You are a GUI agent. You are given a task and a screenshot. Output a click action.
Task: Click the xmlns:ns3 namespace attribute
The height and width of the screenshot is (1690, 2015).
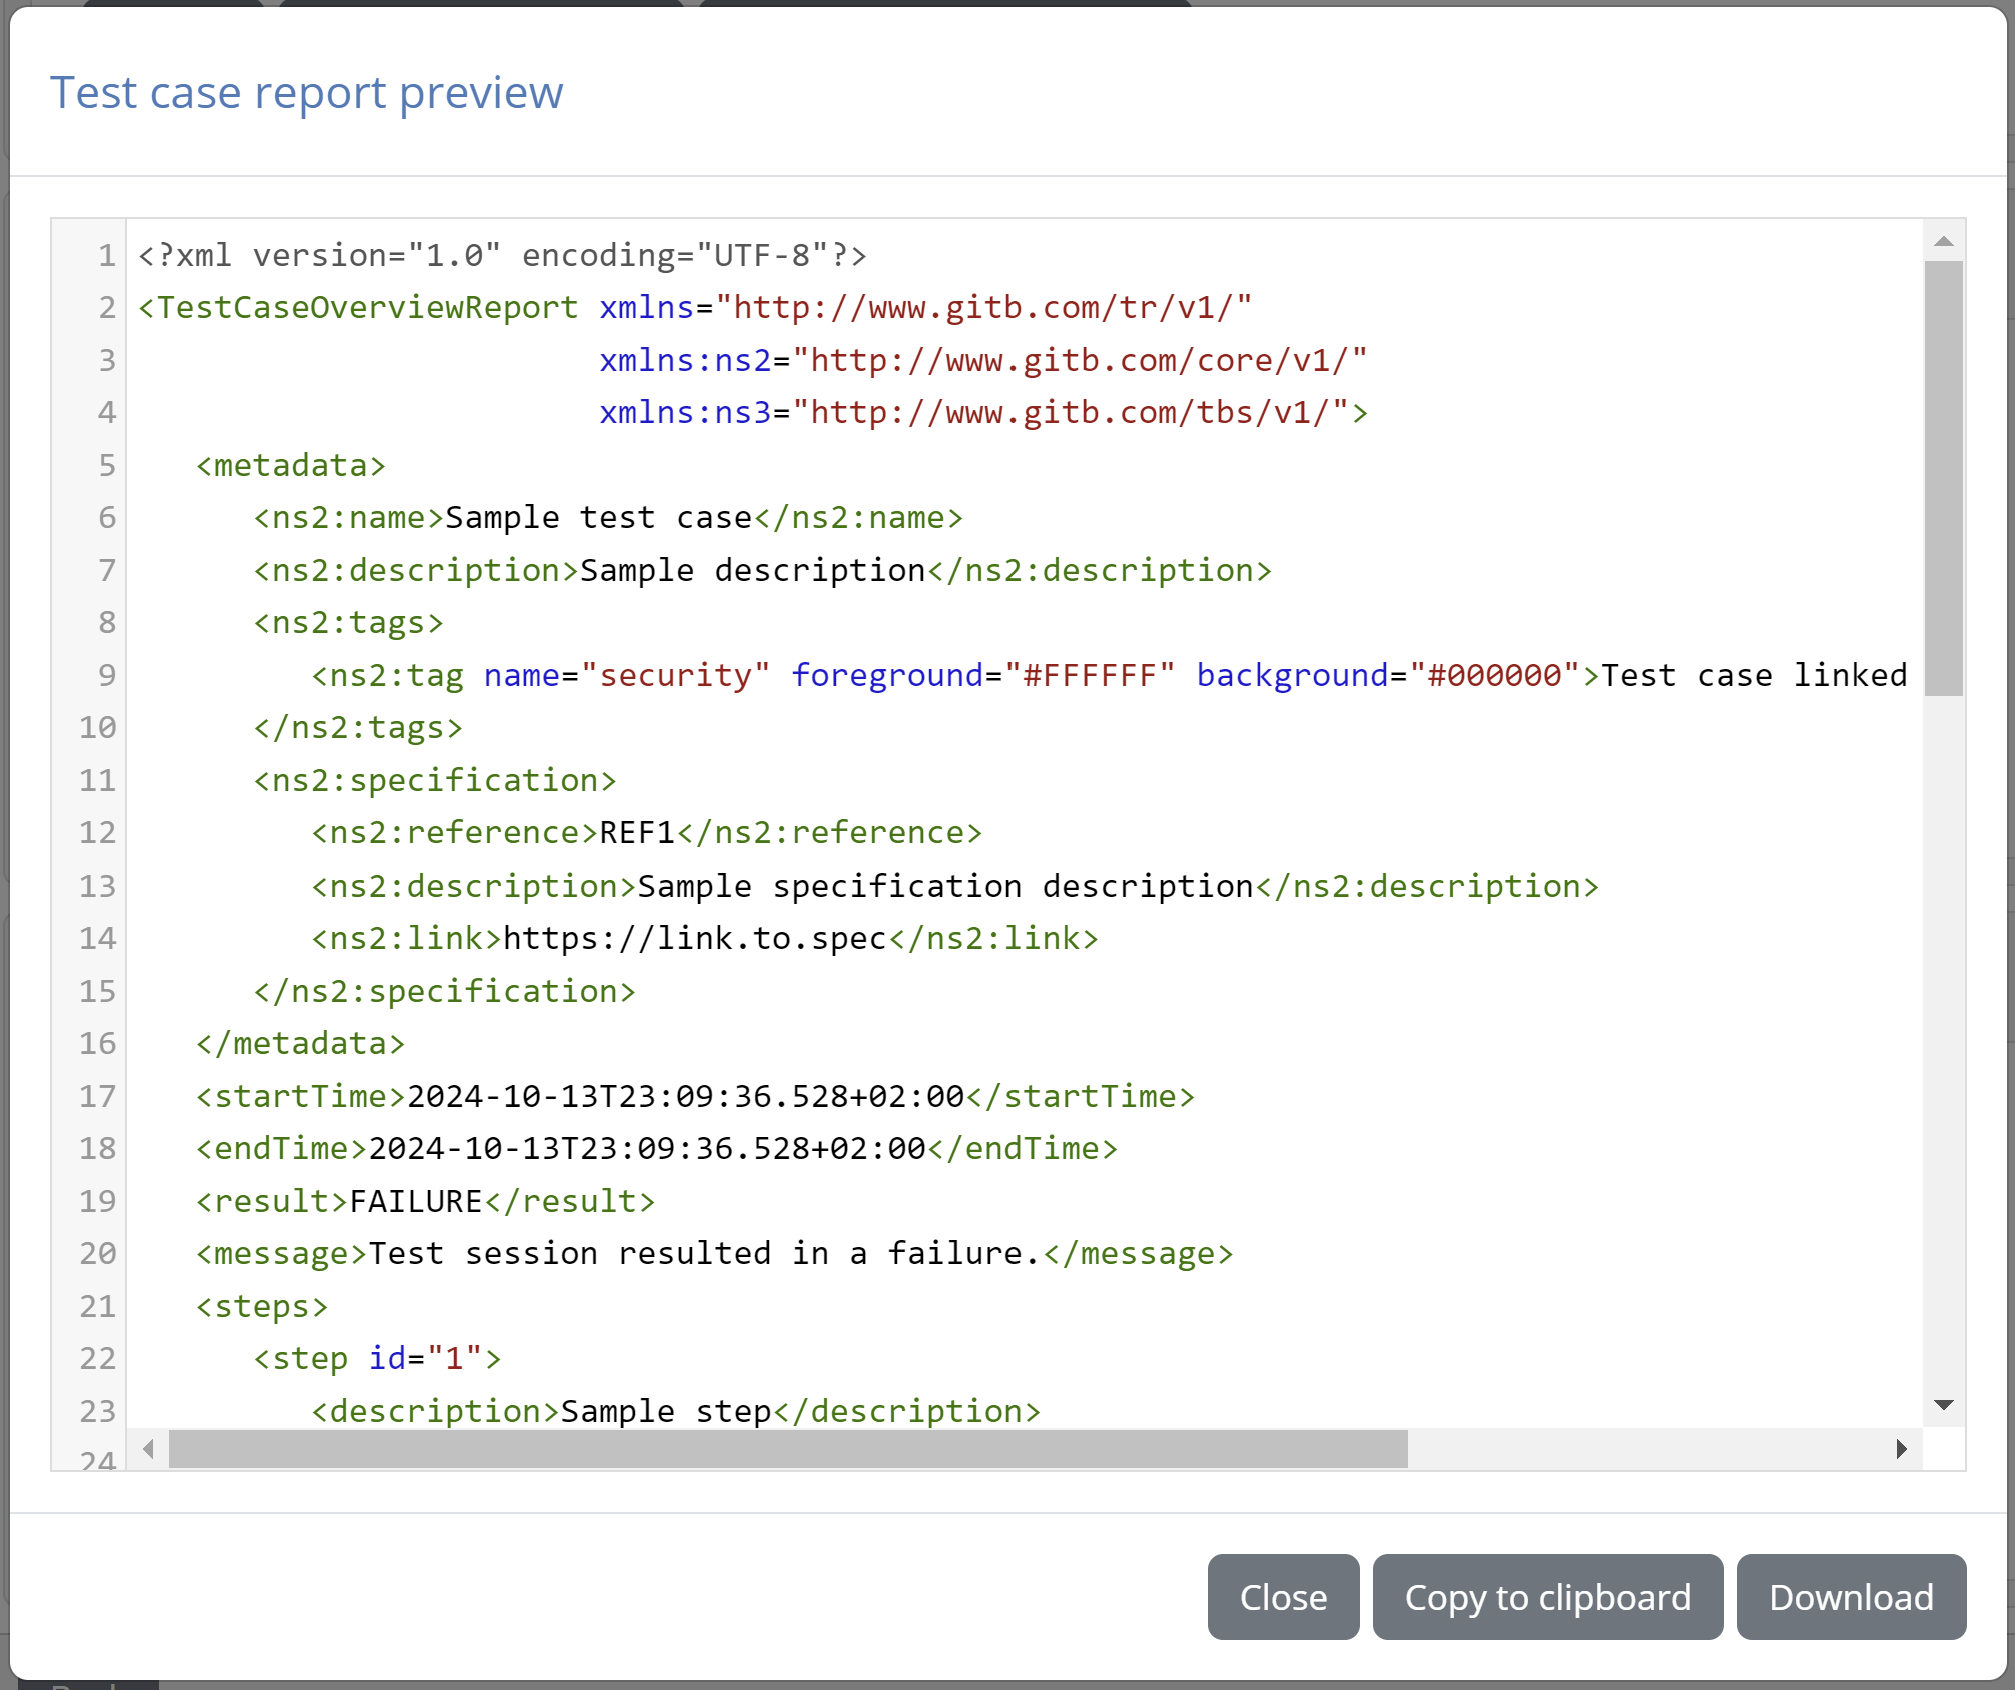pos(974,412)
